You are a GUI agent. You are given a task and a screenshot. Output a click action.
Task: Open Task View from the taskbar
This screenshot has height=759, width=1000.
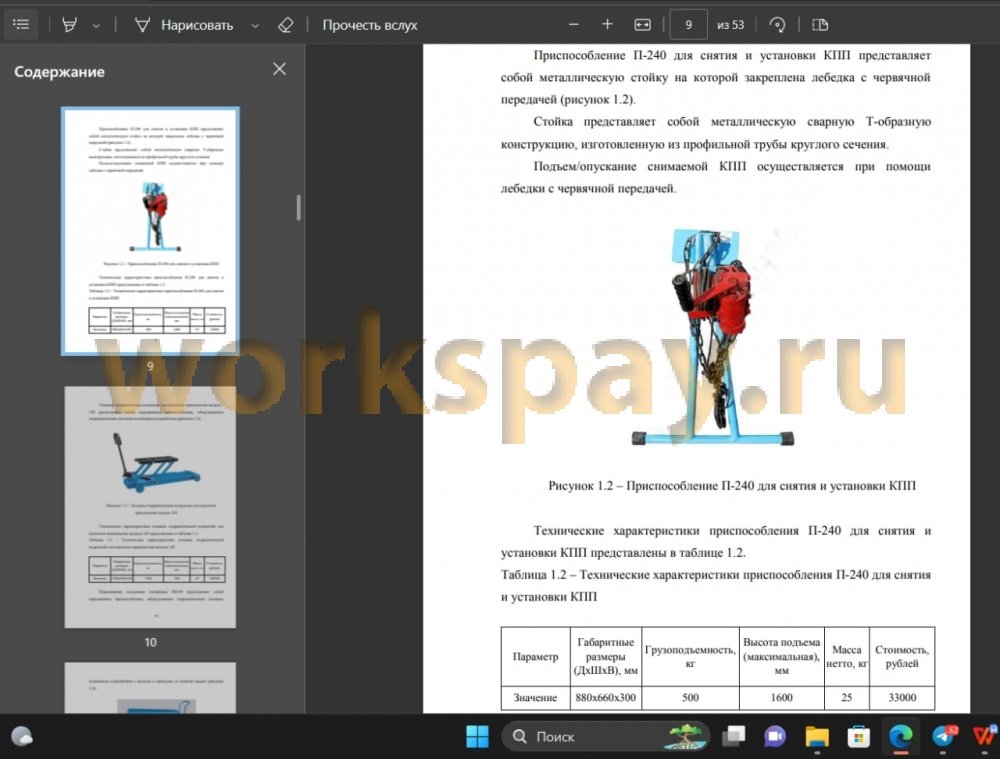733,736
